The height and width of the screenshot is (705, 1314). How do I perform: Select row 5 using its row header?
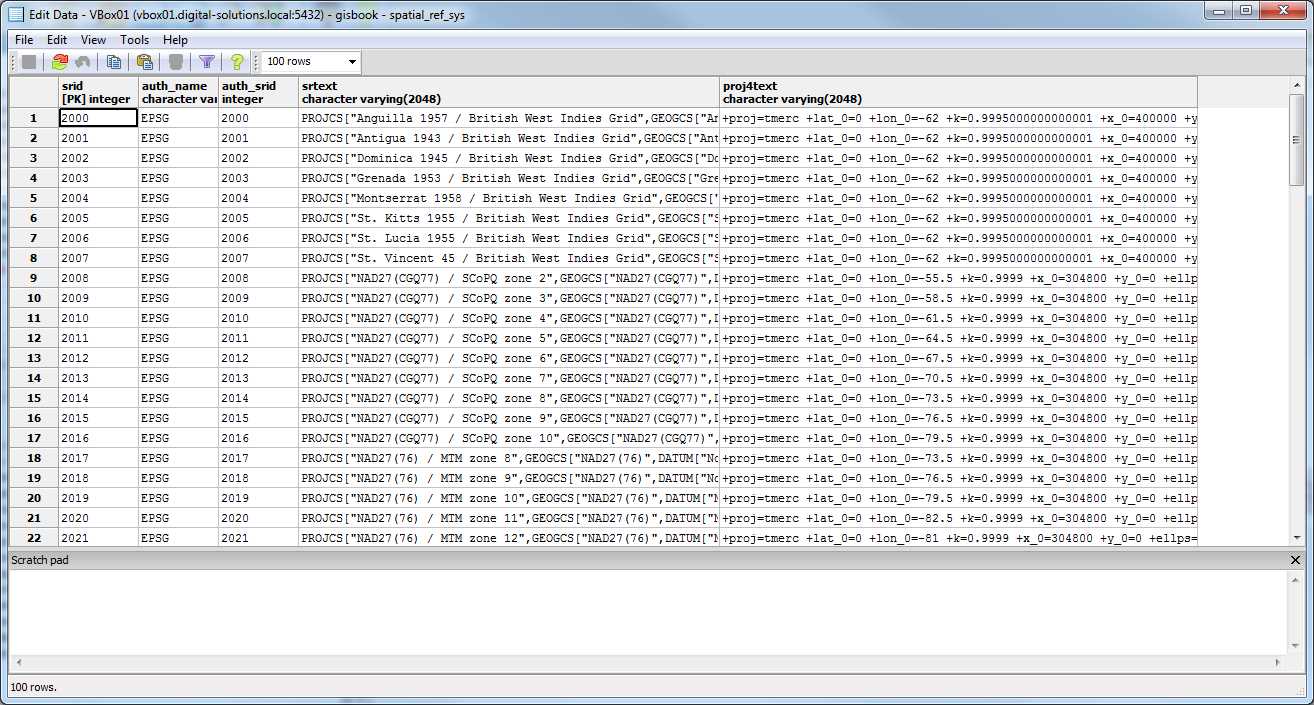click(x=32, y=198)
